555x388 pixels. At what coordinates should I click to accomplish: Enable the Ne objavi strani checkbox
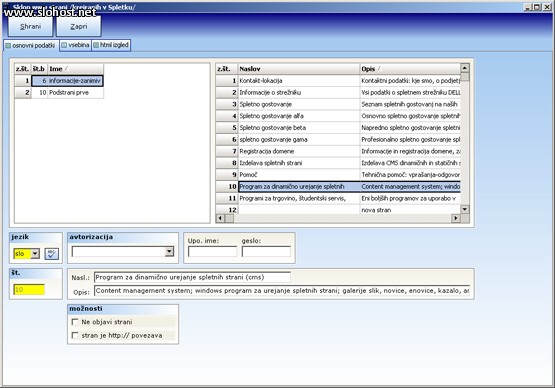[x=75, y=322]
